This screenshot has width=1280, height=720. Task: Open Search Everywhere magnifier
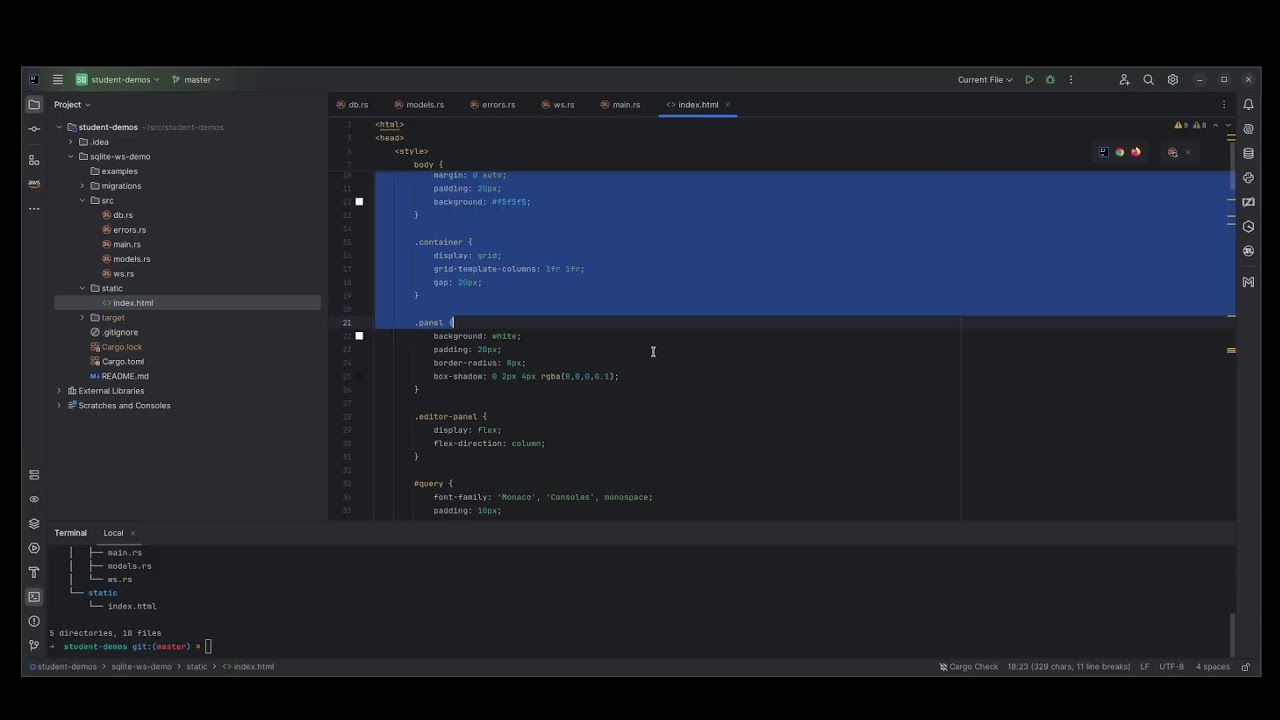pyautogui.click(x=1148, y=80)
